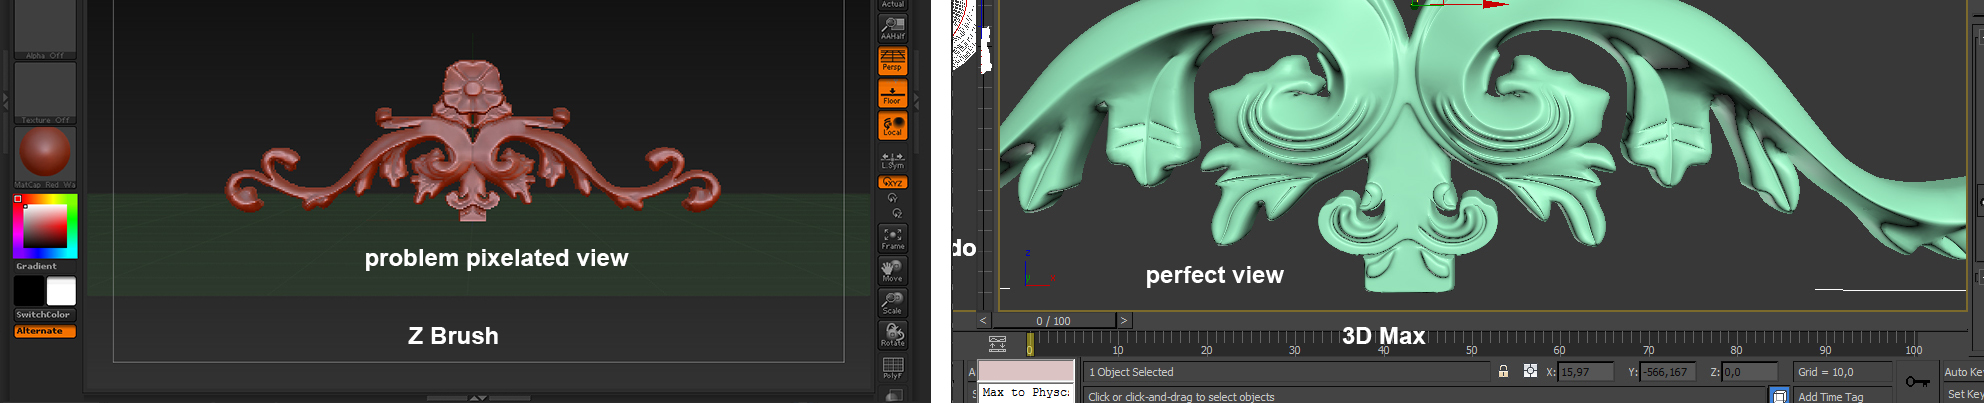The width and height of the screenshot is (1984, 403).
Task: Pick a color in the ZBrush color picker
Action: (45, 227)
